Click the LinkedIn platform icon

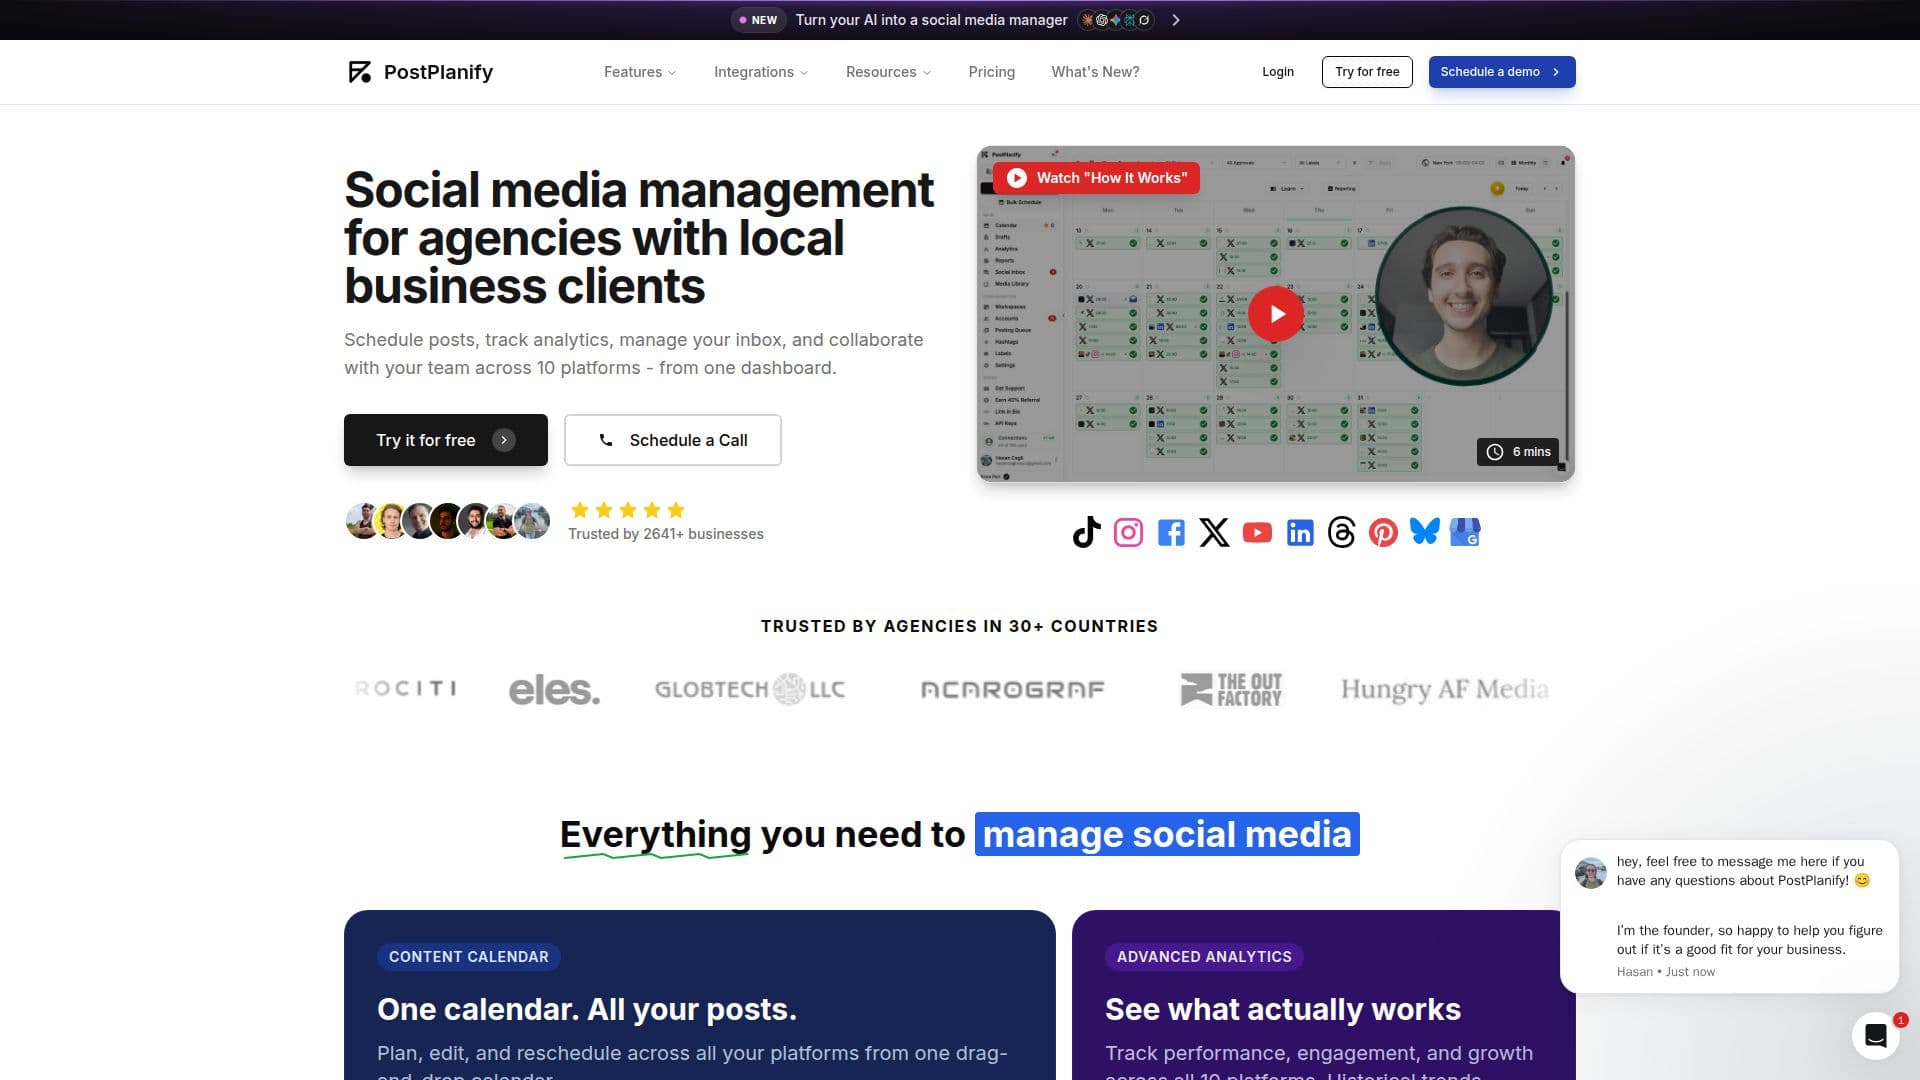pyautogui.click(x=1300, y=532)
